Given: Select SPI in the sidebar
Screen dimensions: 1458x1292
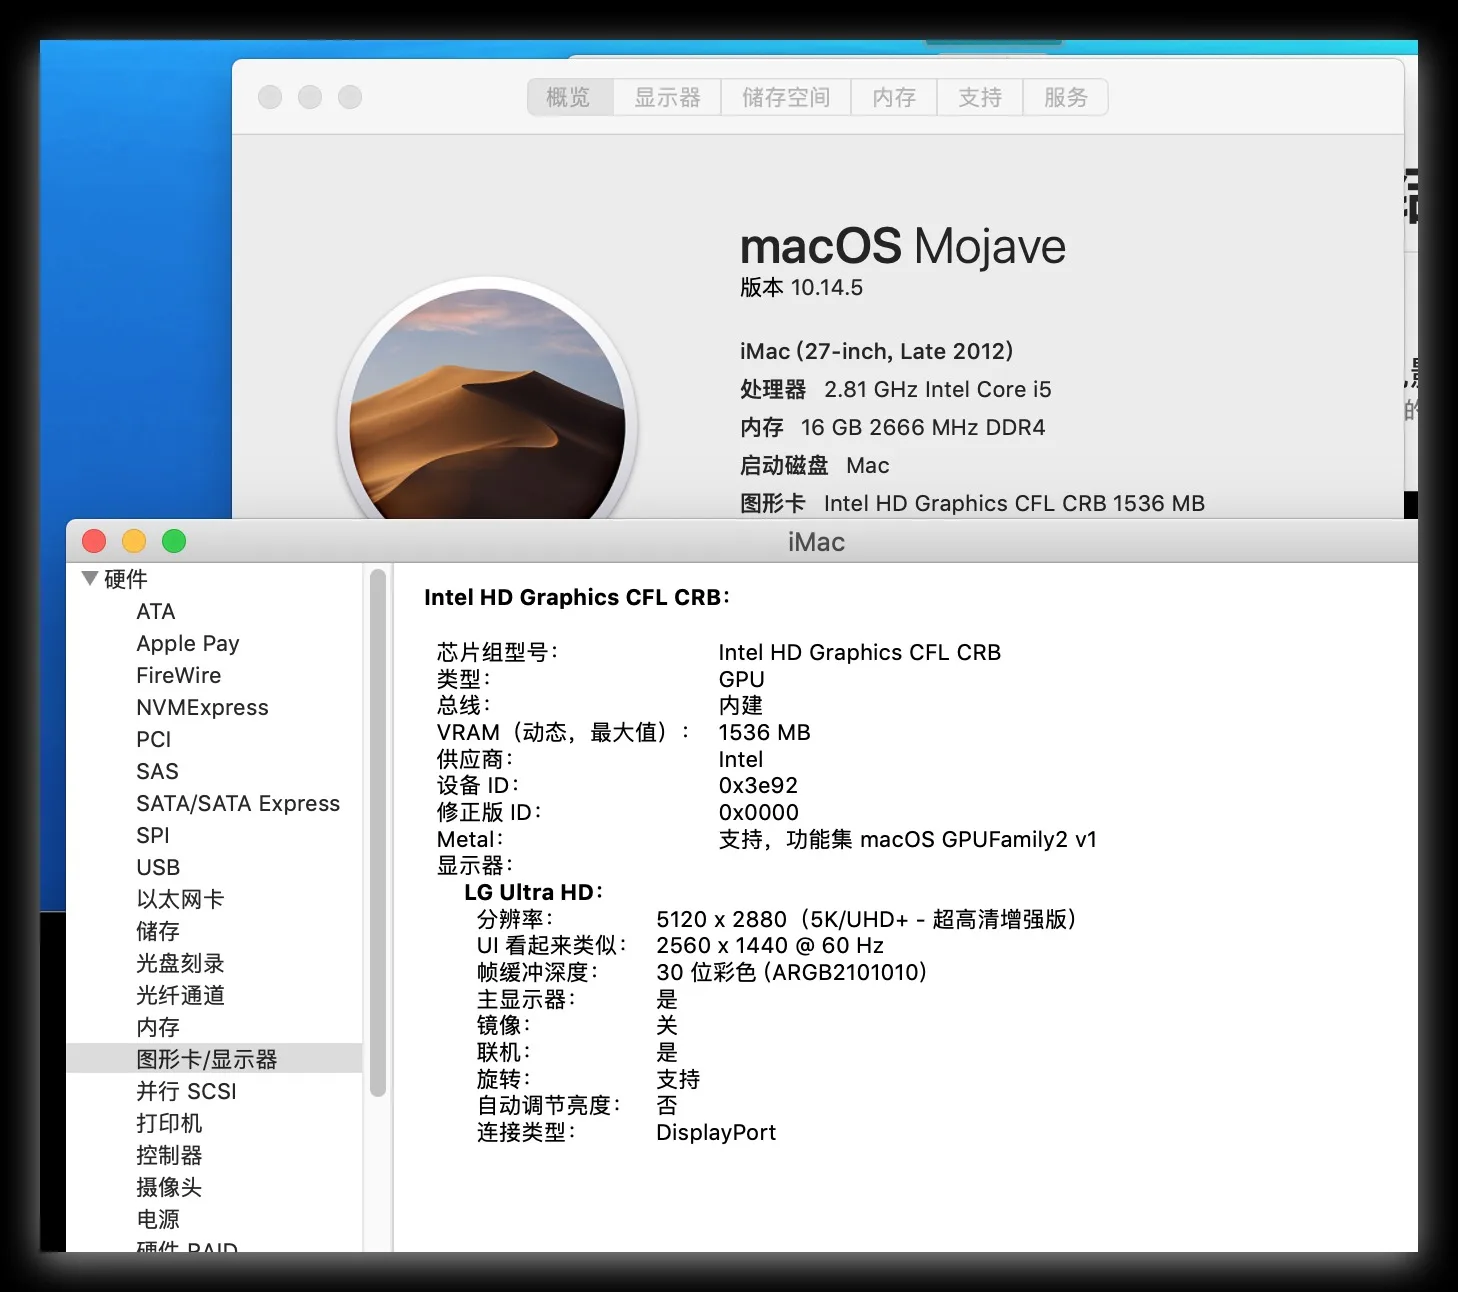Looking at the screenshot, I should 153,835.
